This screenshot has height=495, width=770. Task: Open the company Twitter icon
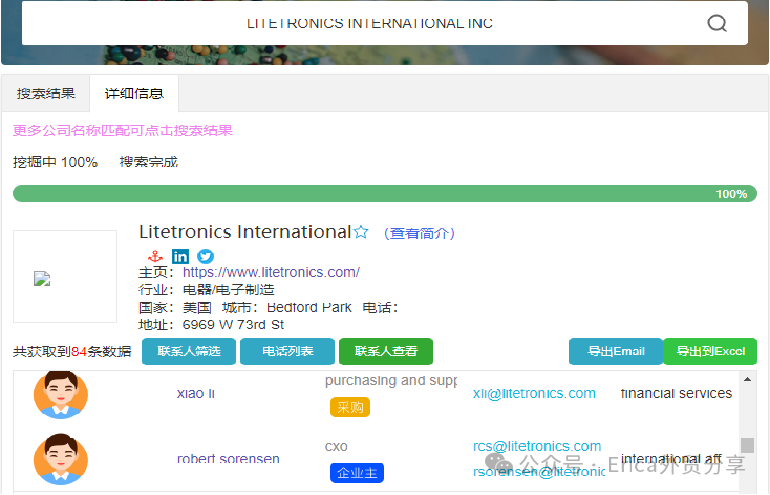pos(205,256)
